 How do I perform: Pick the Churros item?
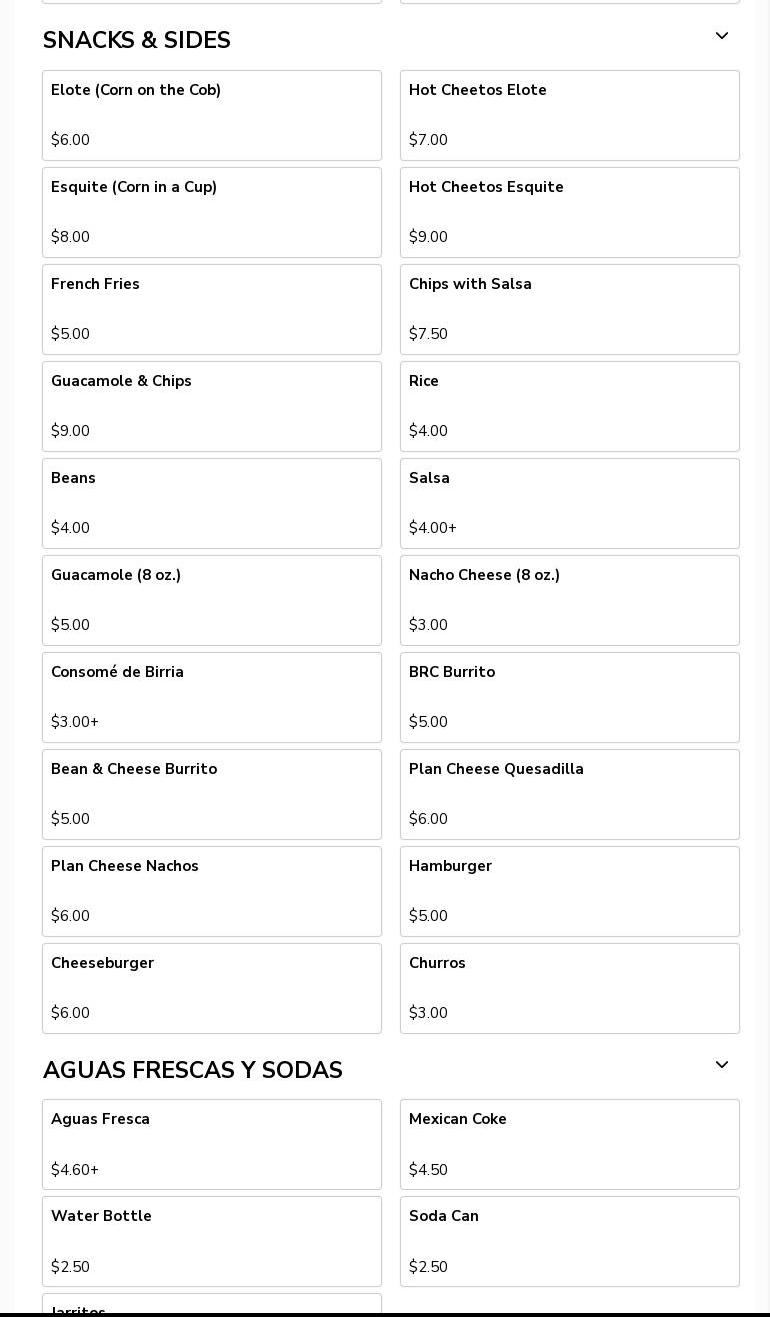[x=570, y=988]
